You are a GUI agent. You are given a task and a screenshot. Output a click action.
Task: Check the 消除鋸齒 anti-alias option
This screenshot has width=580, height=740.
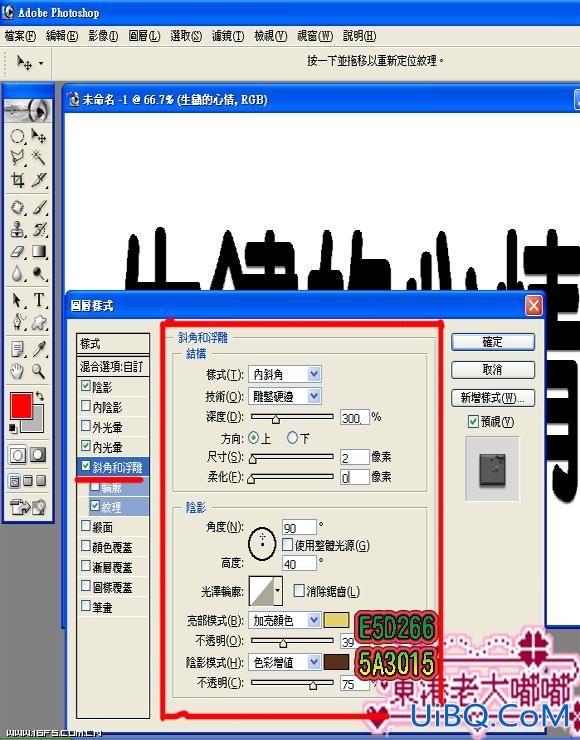tap(299, 590)
